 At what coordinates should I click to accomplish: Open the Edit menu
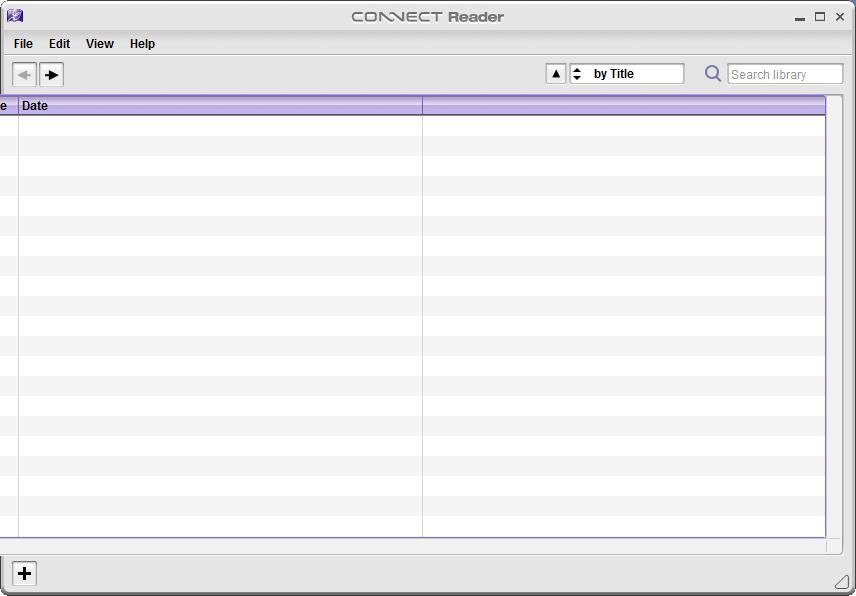(x=60, y=44)
